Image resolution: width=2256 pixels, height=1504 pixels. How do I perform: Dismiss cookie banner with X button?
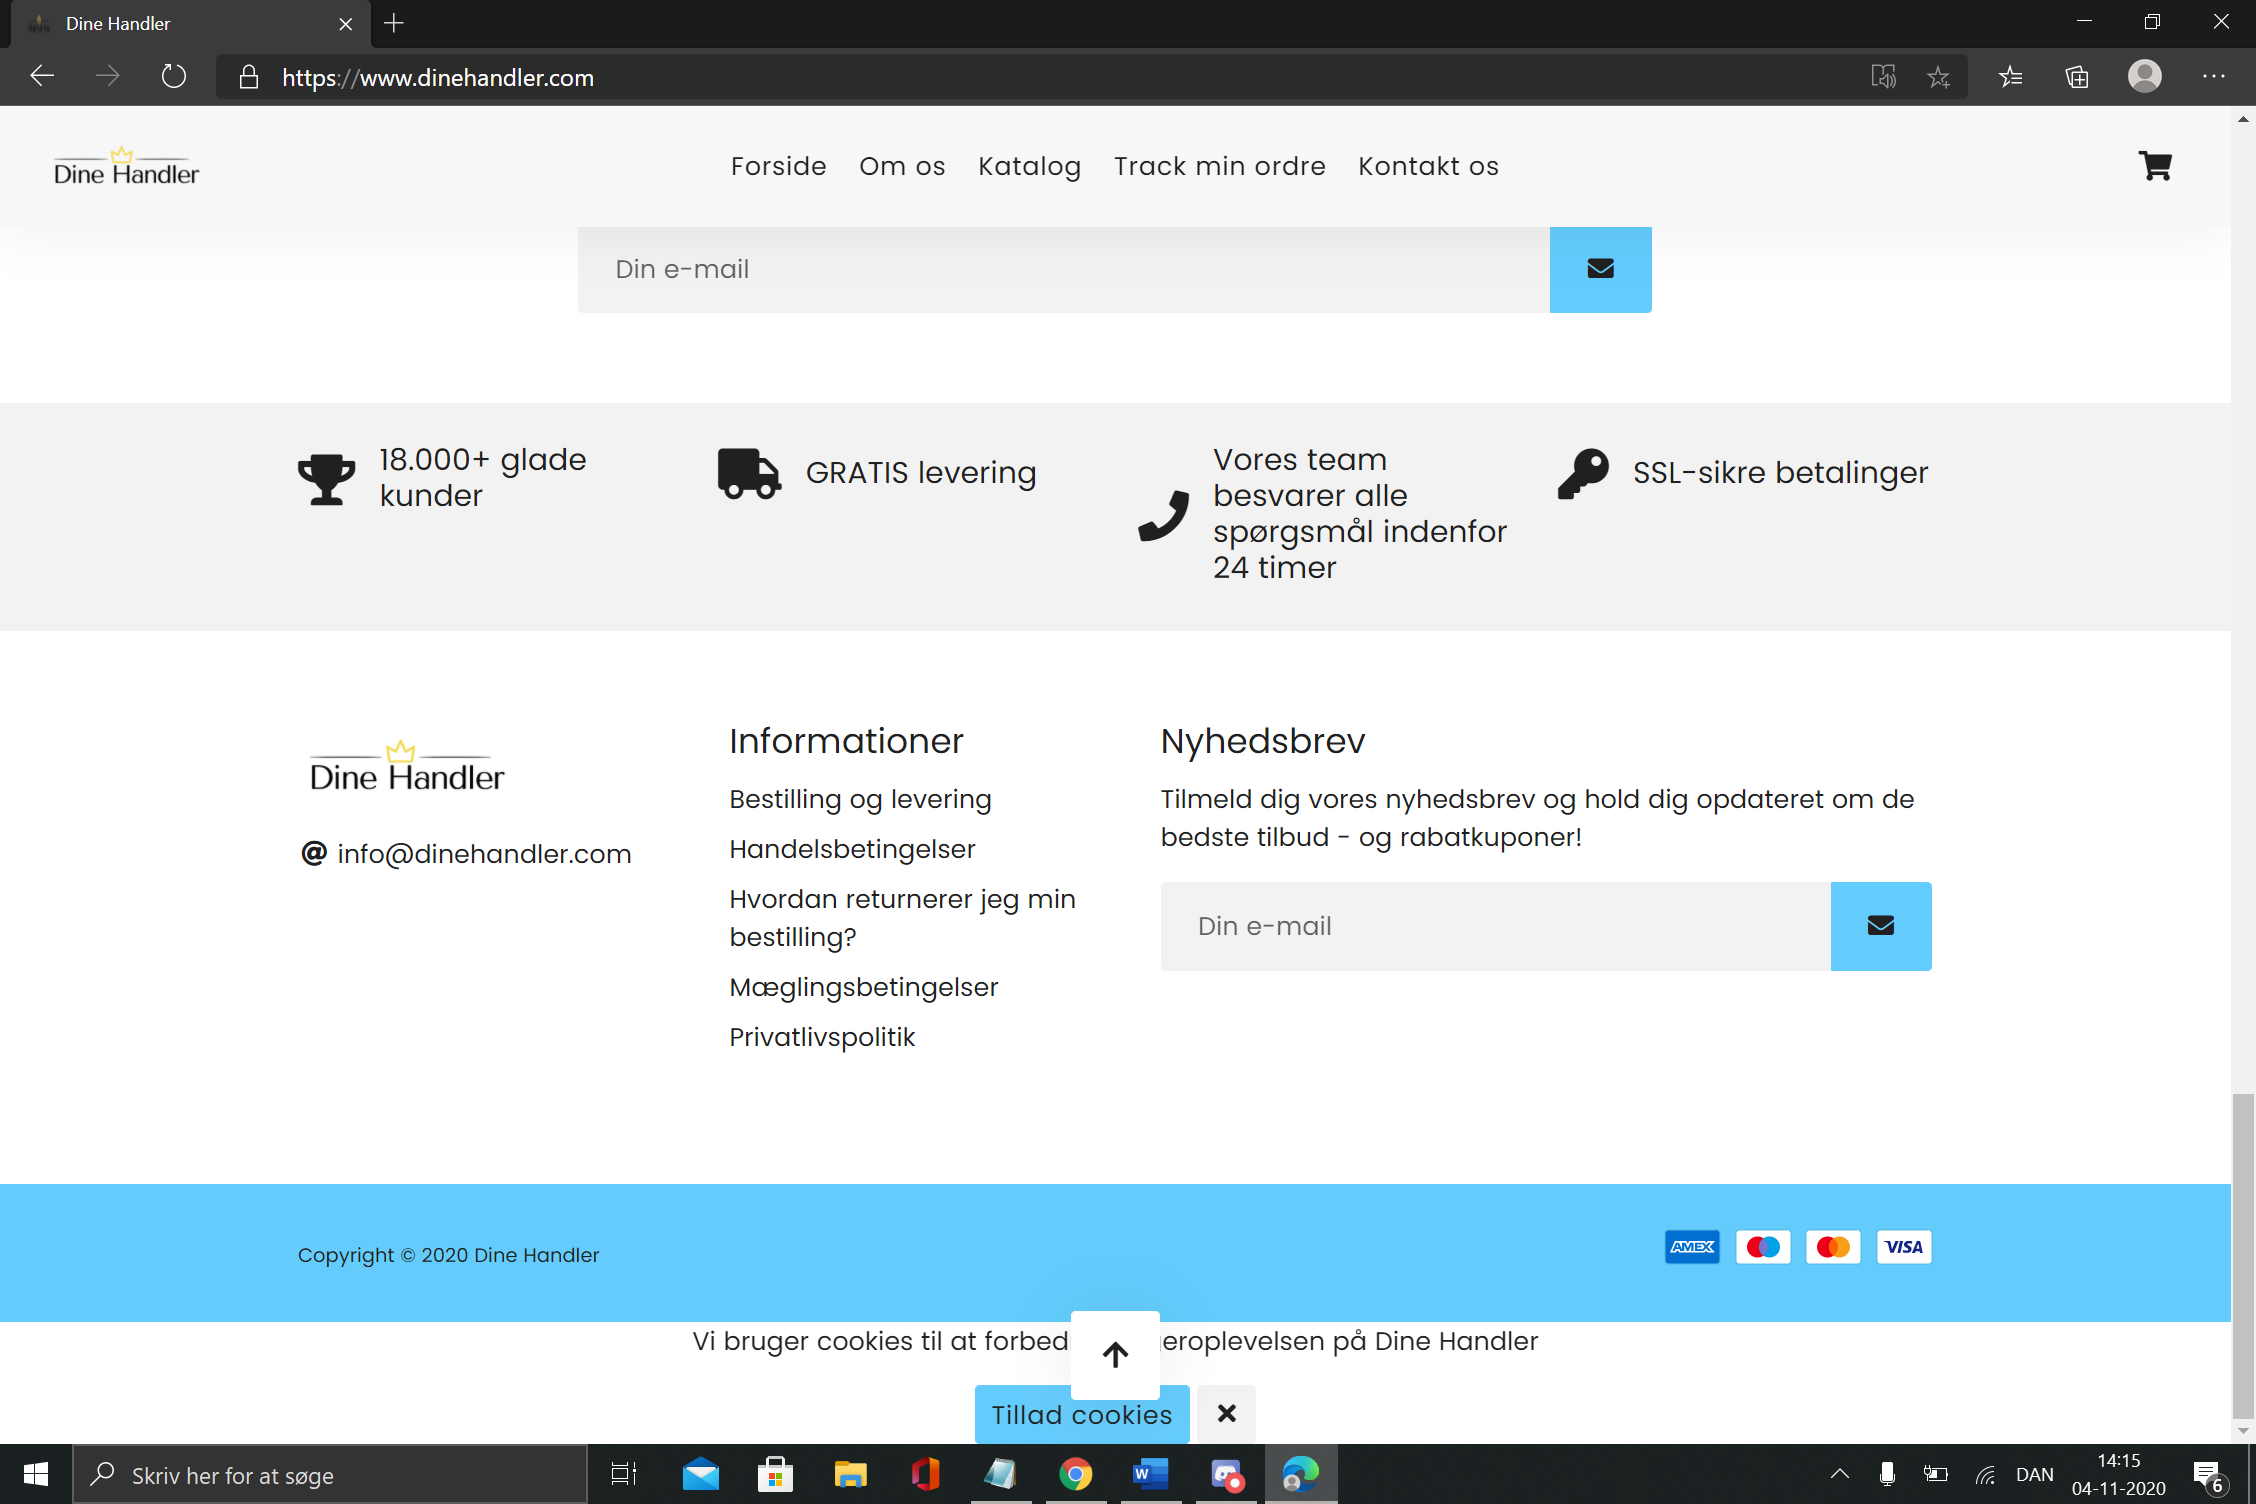coord(1226,1413)
